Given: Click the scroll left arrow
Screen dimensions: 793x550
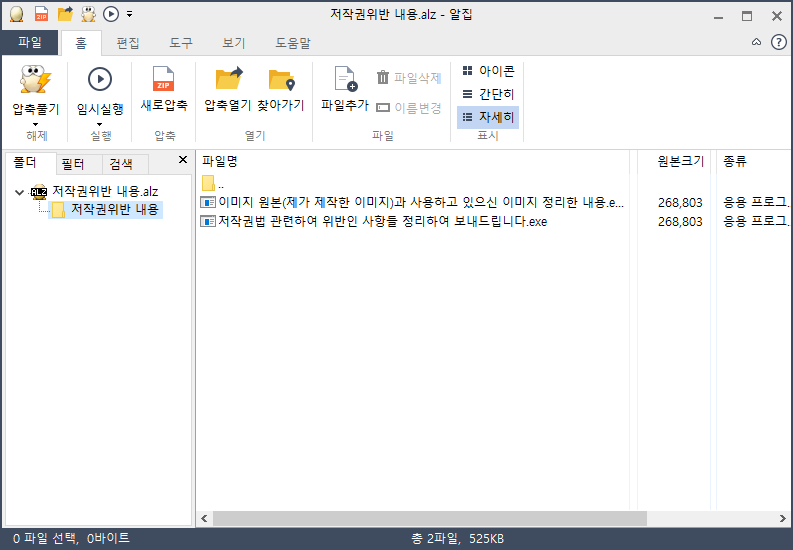Looking at the screenshot, I should pos(204,518).
